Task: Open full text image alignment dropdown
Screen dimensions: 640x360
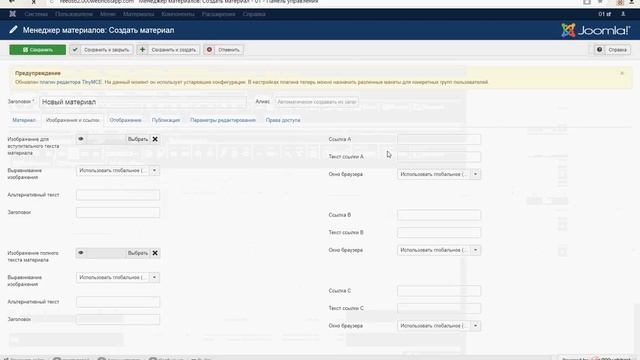Action: [118, 278]
